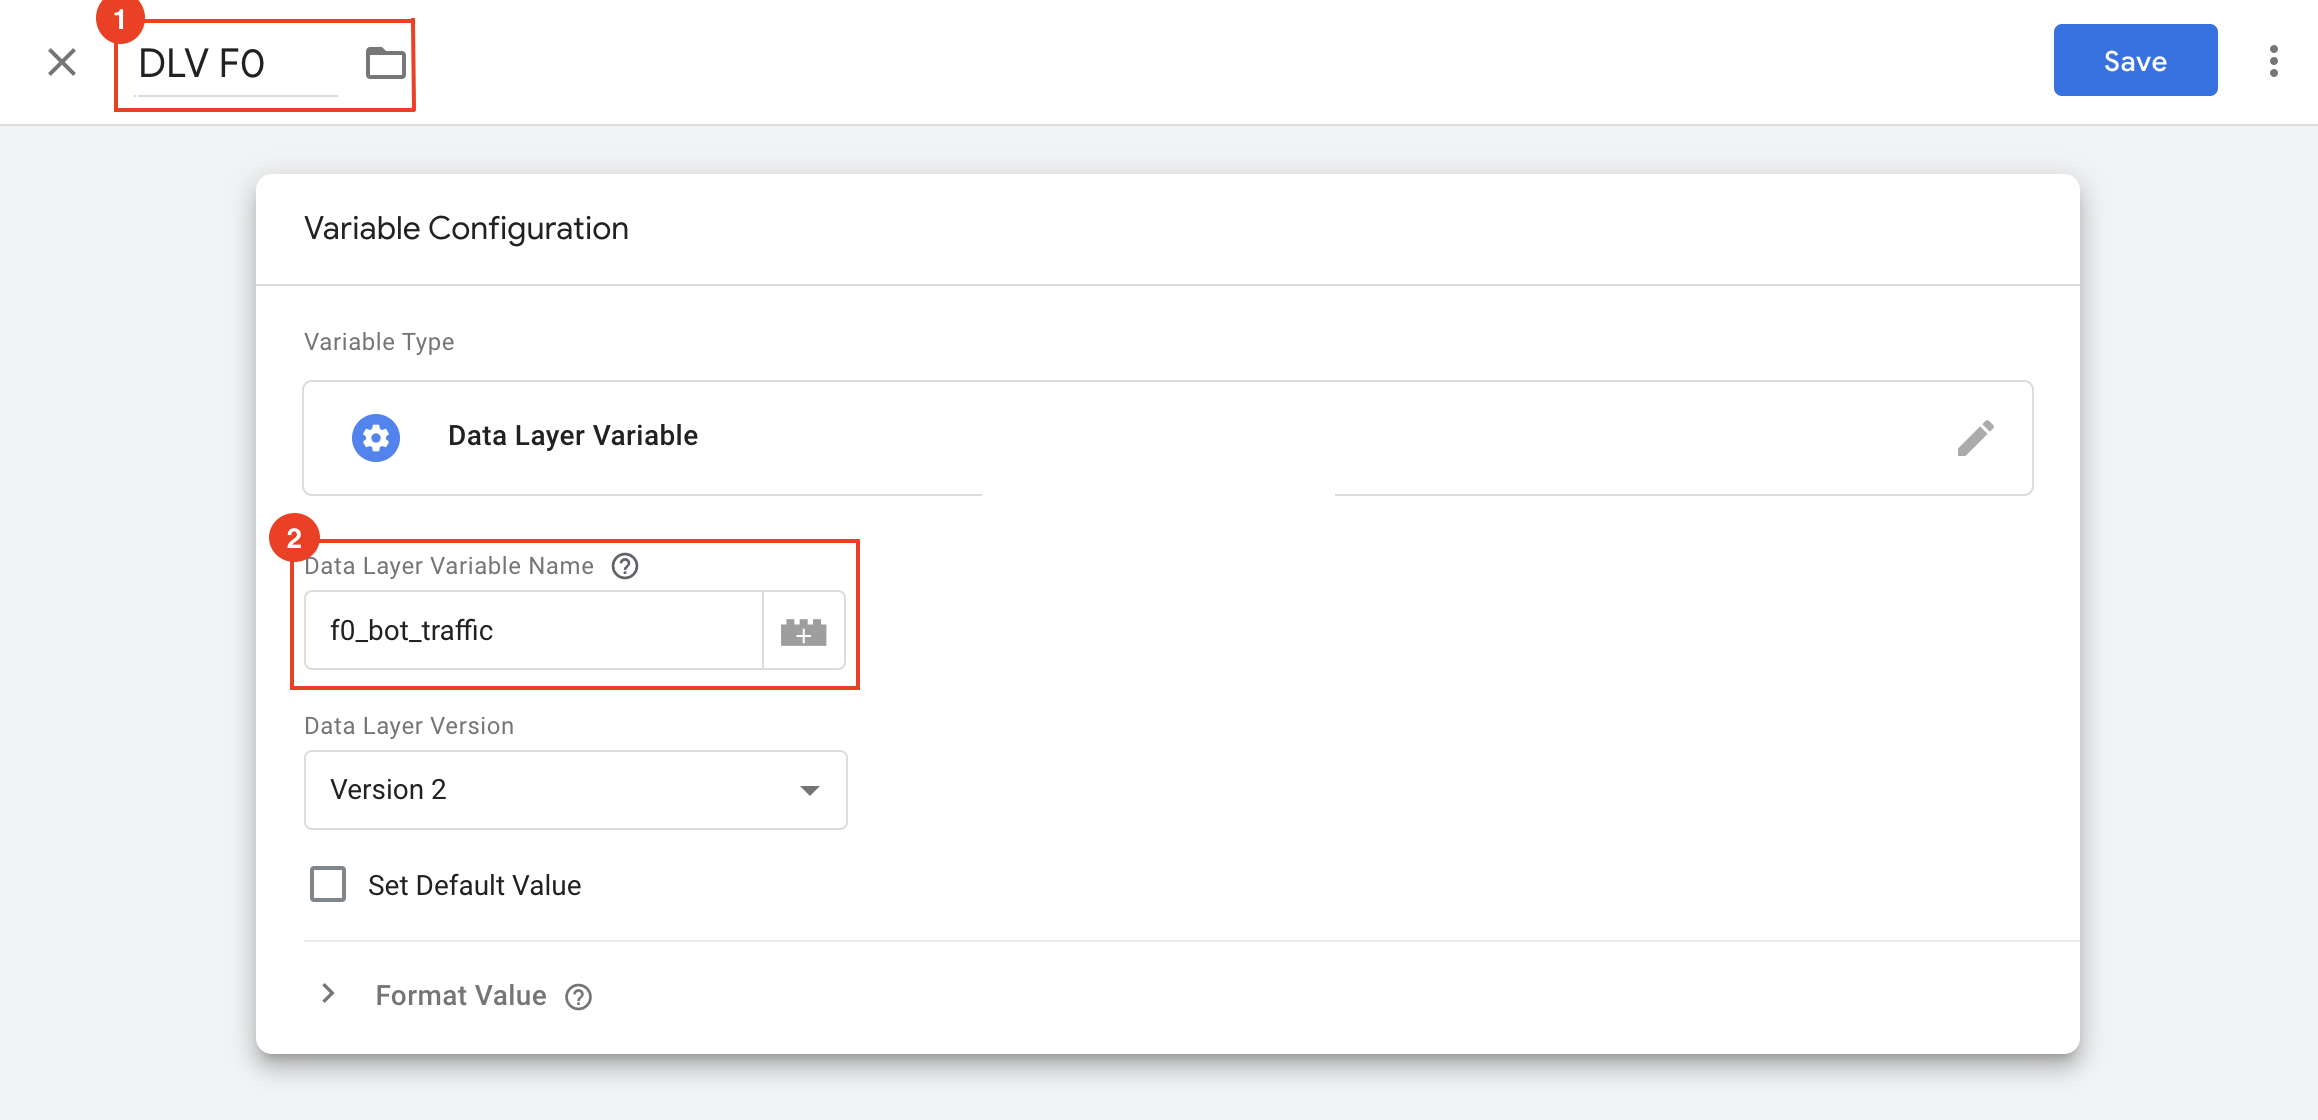This screenshot has width=2318, height=1120.
Task: Click the Set Default Value label text
Action: point(474,886)
